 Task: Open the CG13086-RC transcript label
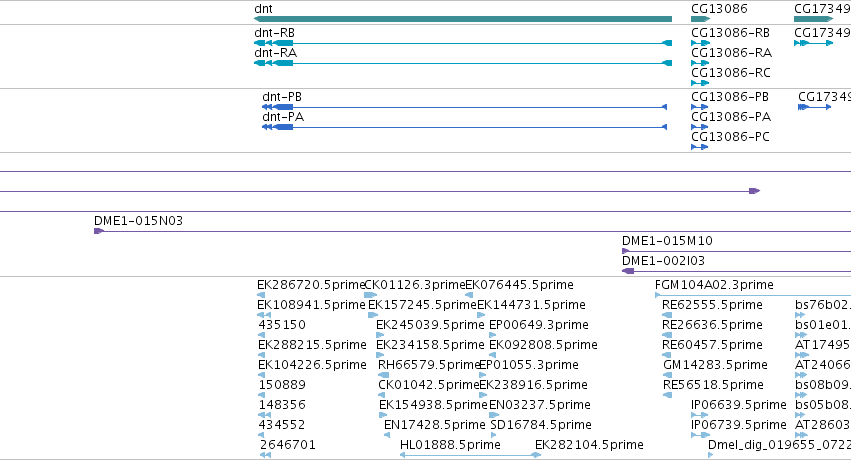pyautogui.click(x=731, y=73)
